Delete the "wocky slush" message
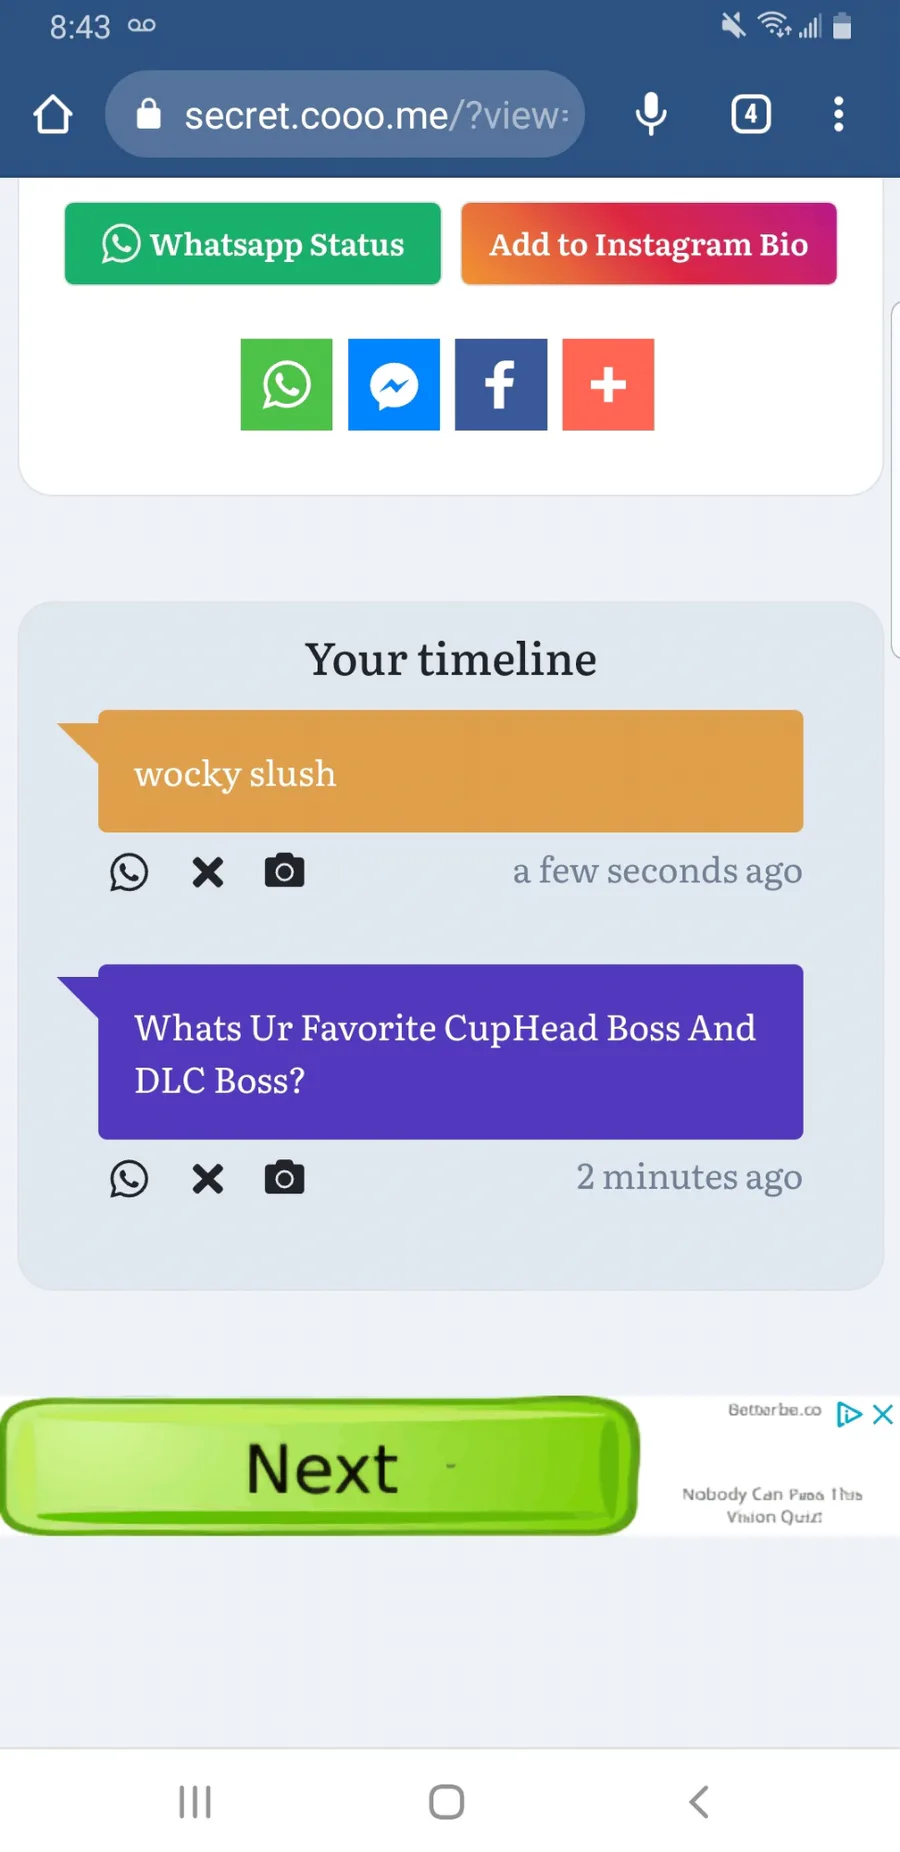The height and width of the screenshot is (1852, 900). tap(208, 872)
